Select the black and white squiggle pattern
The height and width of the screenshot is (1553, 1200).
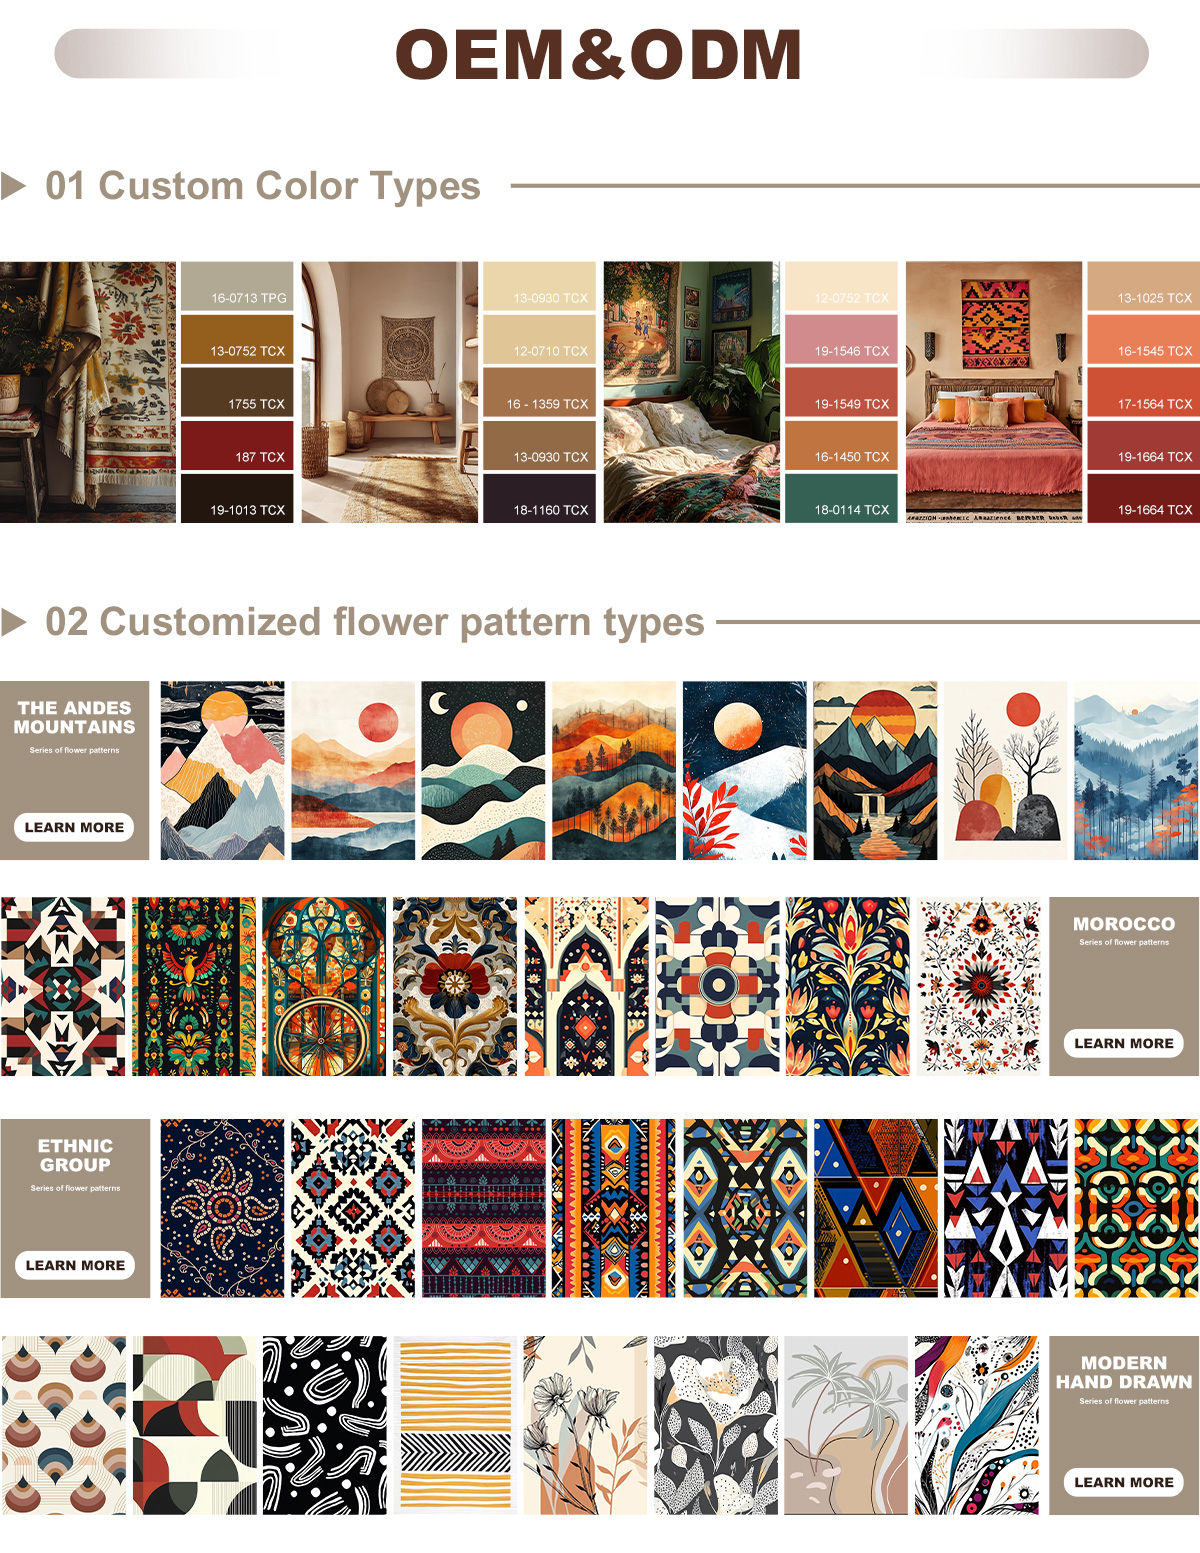click(324, 1425)
